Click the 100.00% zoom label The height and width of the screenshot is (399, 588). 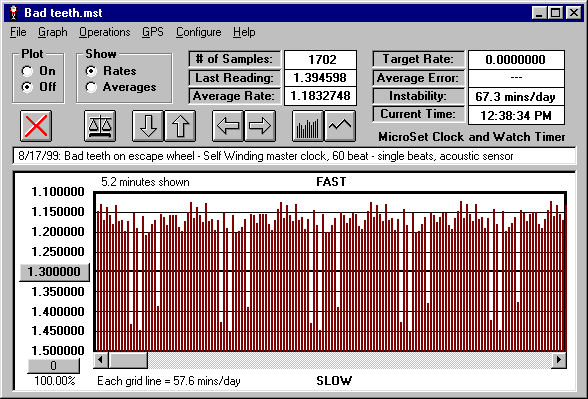(55, 381)
